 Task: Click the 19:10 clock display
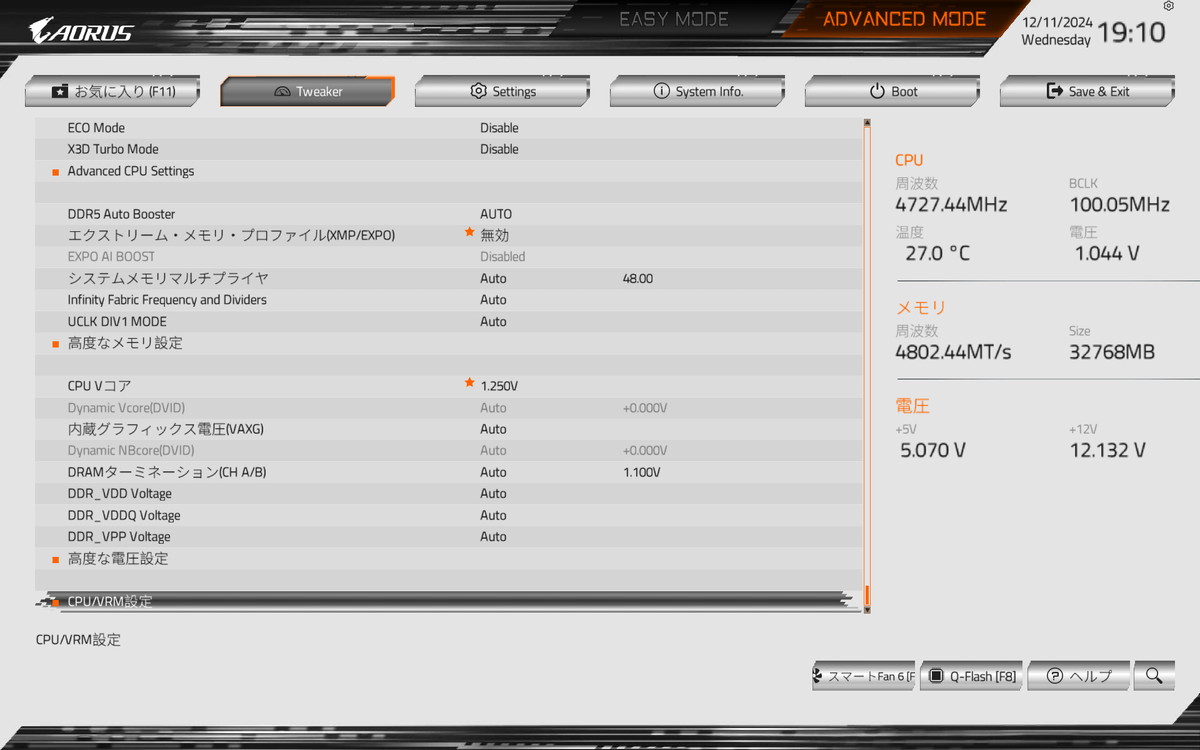pos(1131,32)
